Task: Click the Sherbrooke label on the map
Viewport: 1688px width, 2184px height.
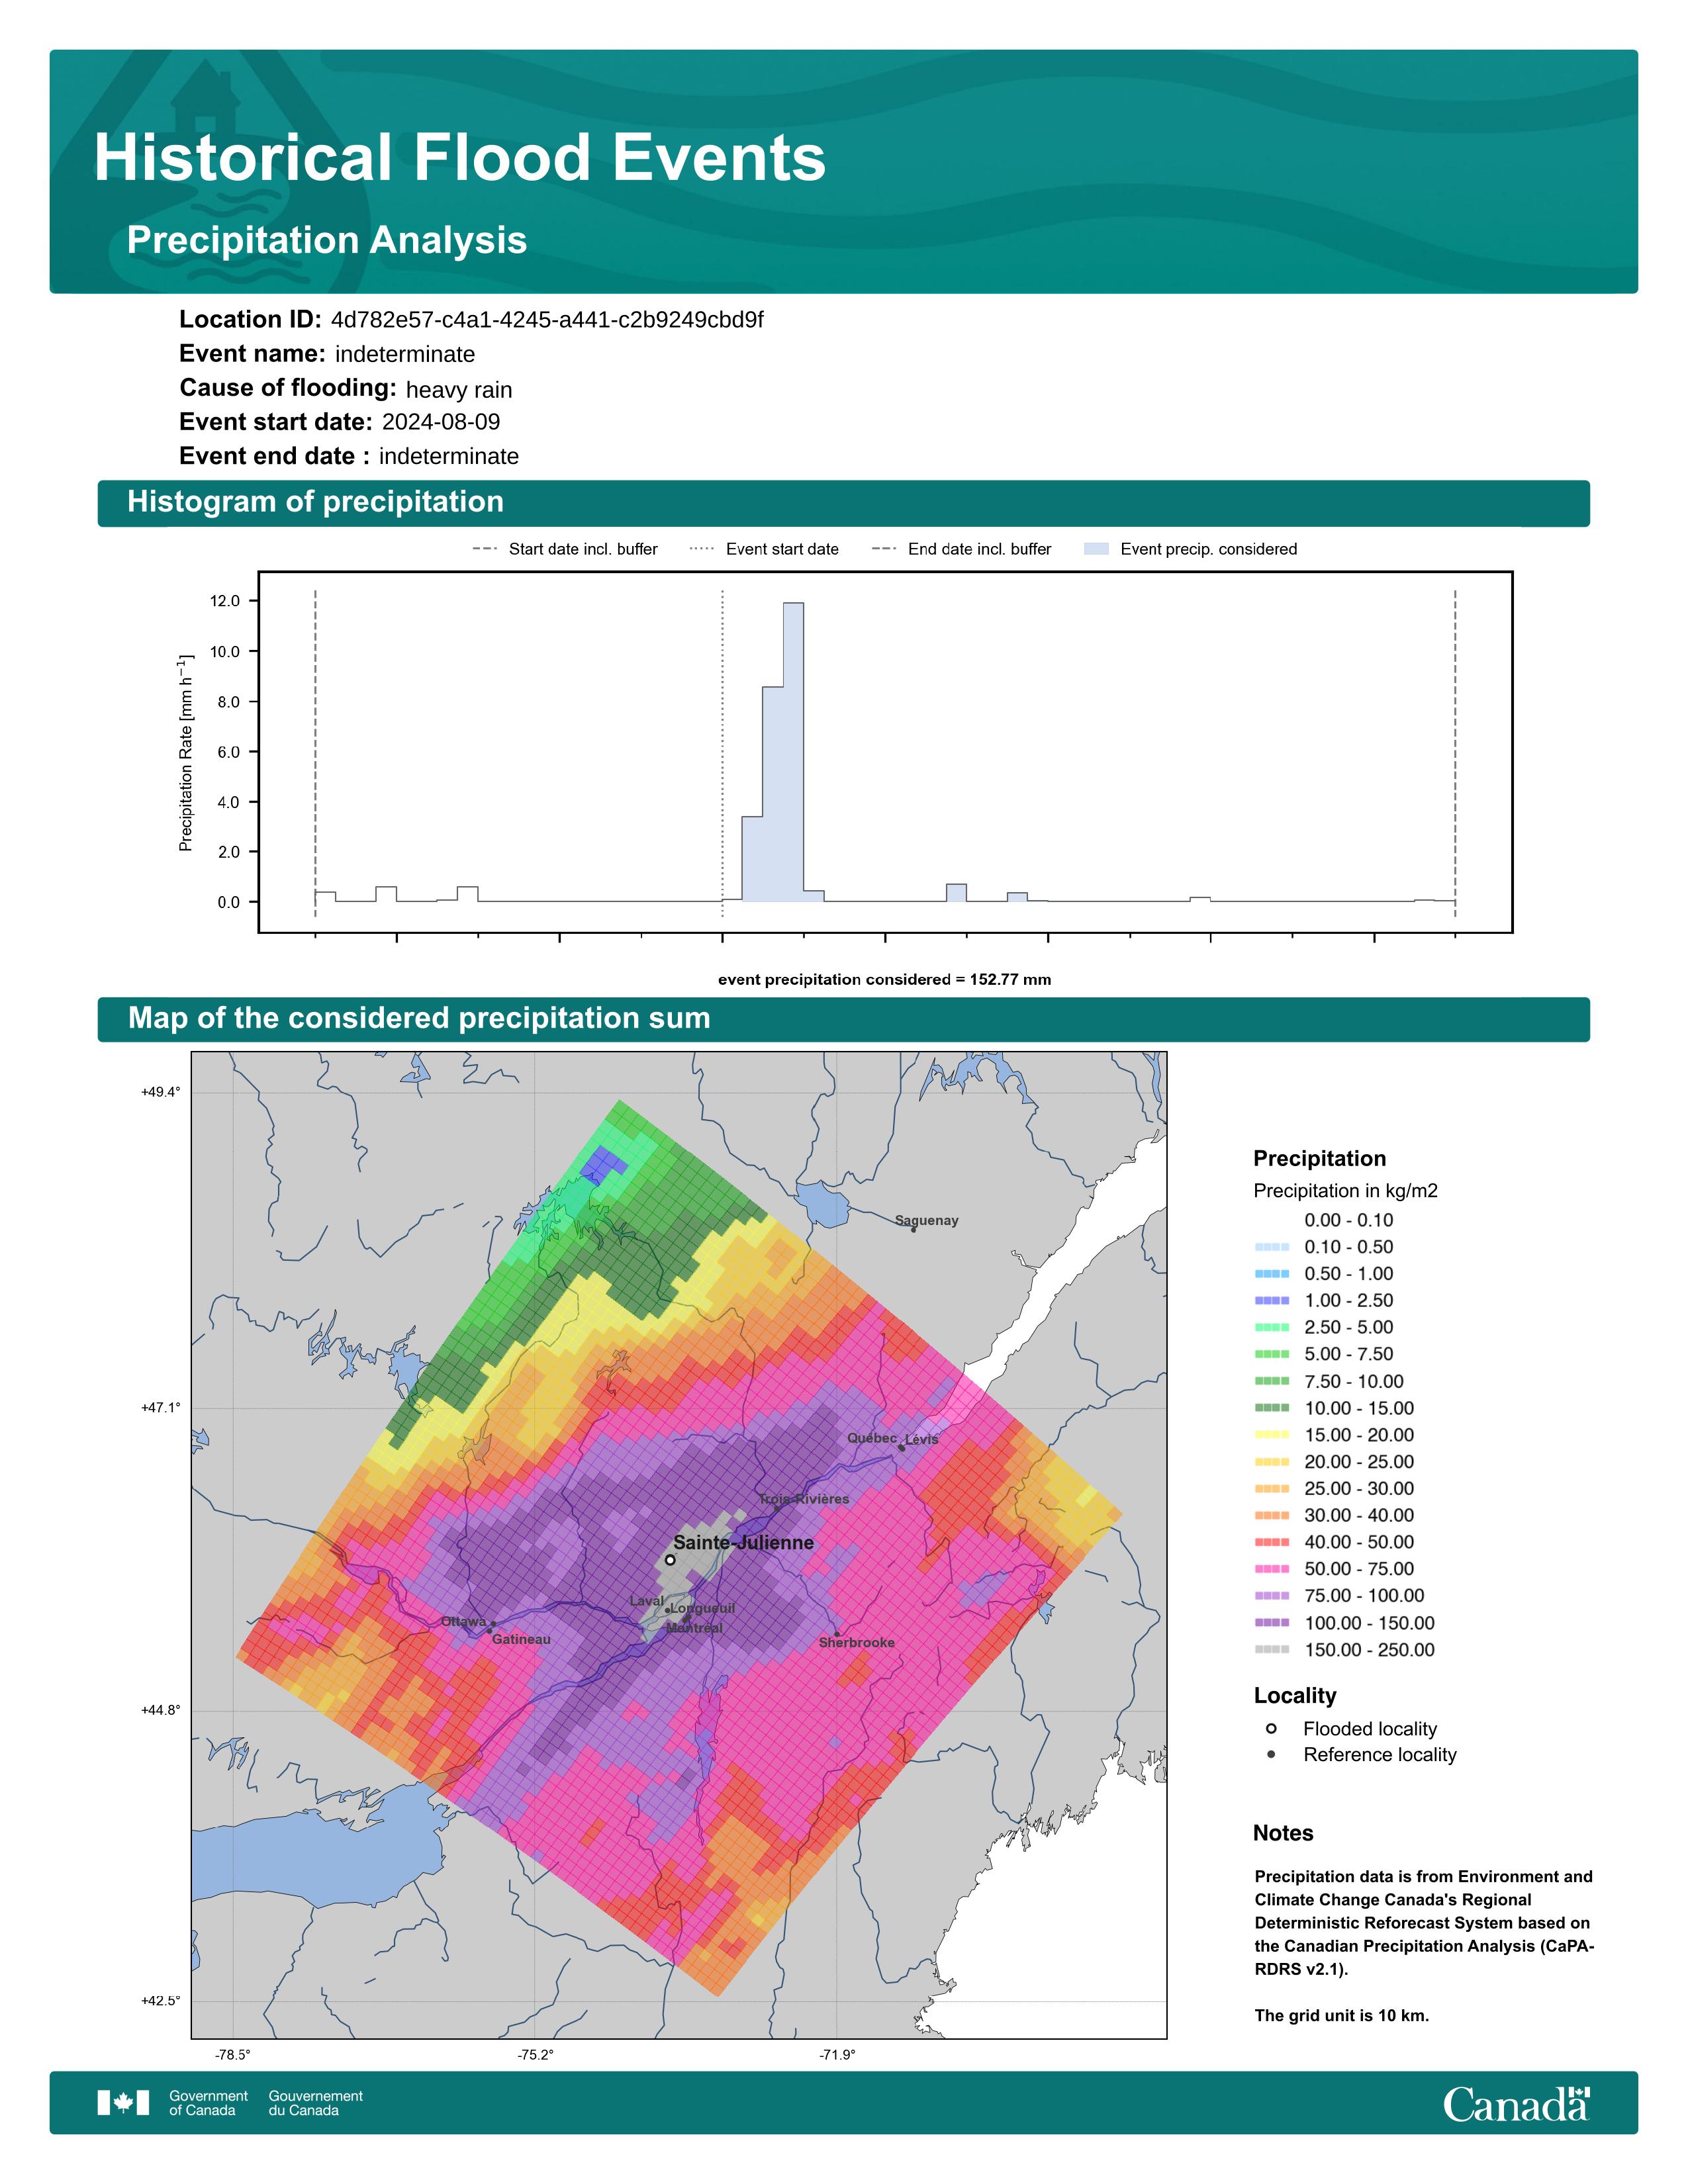Action: [x=856, y=1642]
